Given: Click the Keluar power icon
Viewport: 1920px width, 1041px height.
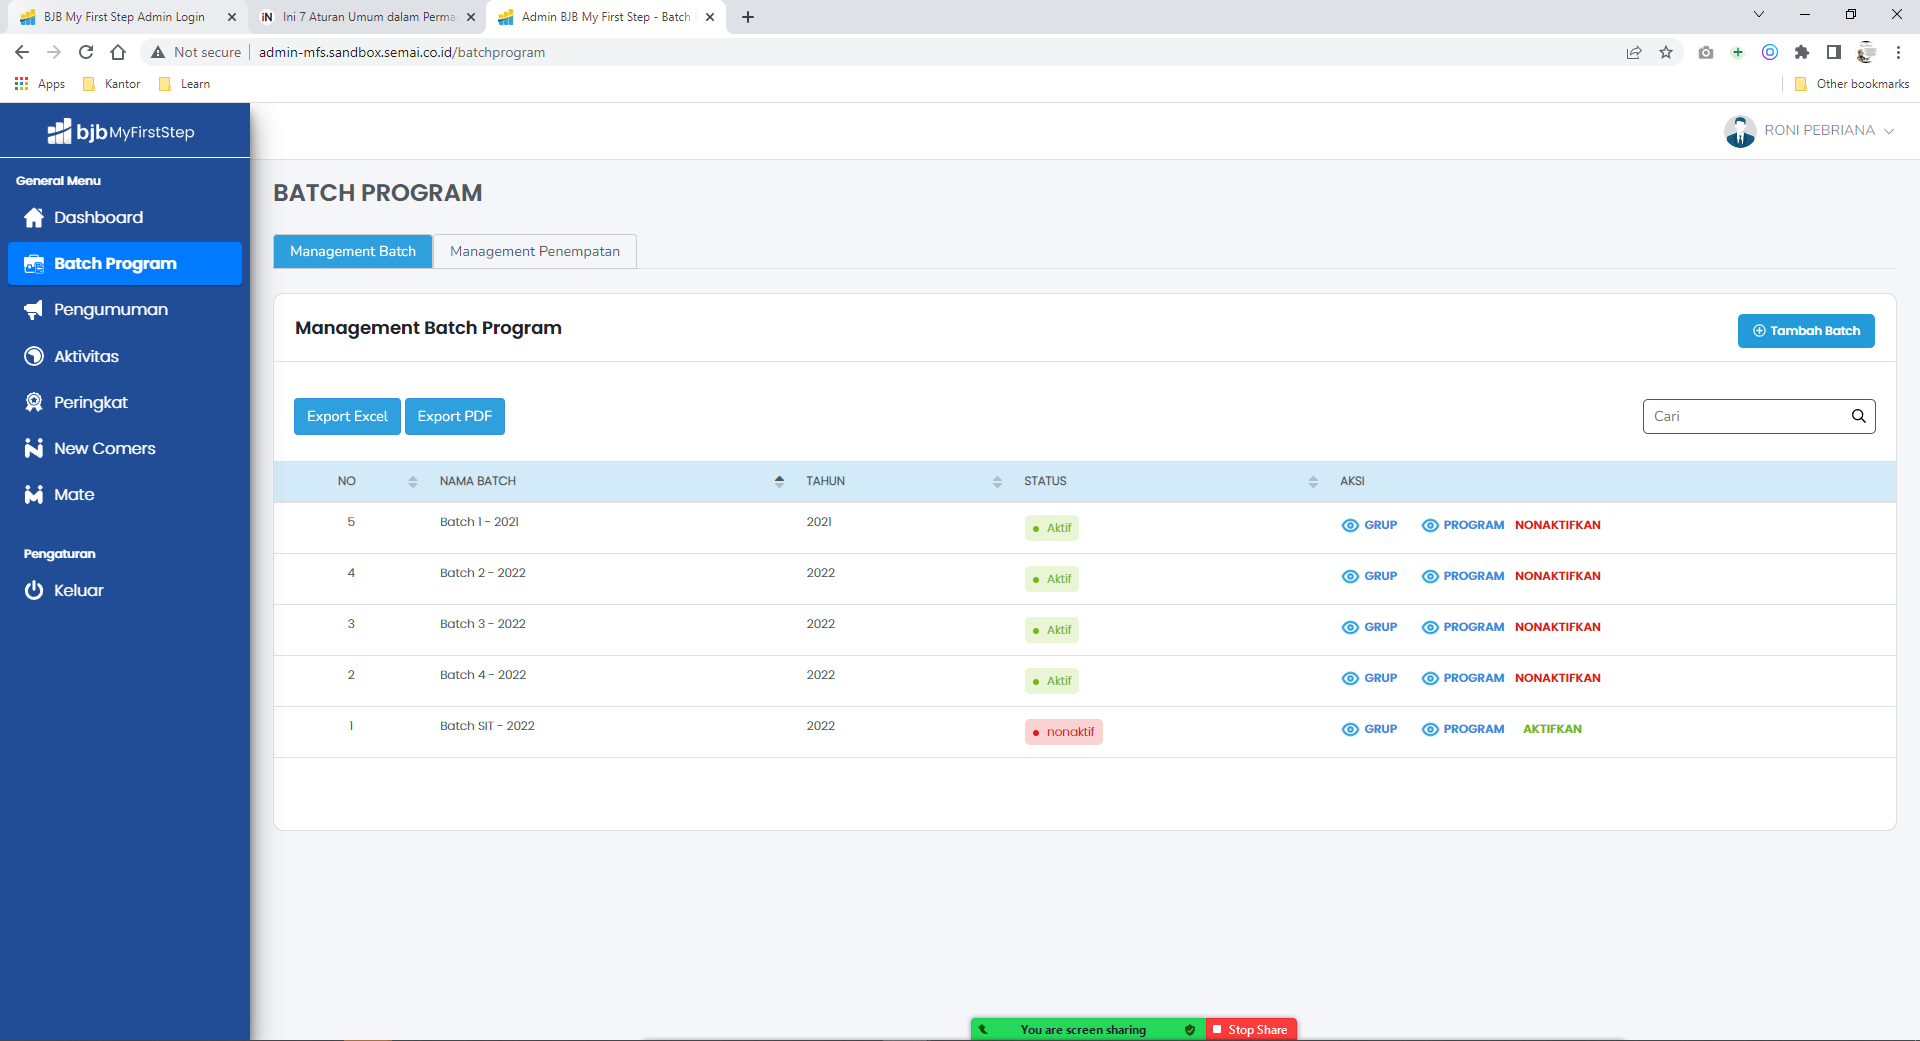Looking at the screenshot, I should pyautogui.click(x=34, y=591).
